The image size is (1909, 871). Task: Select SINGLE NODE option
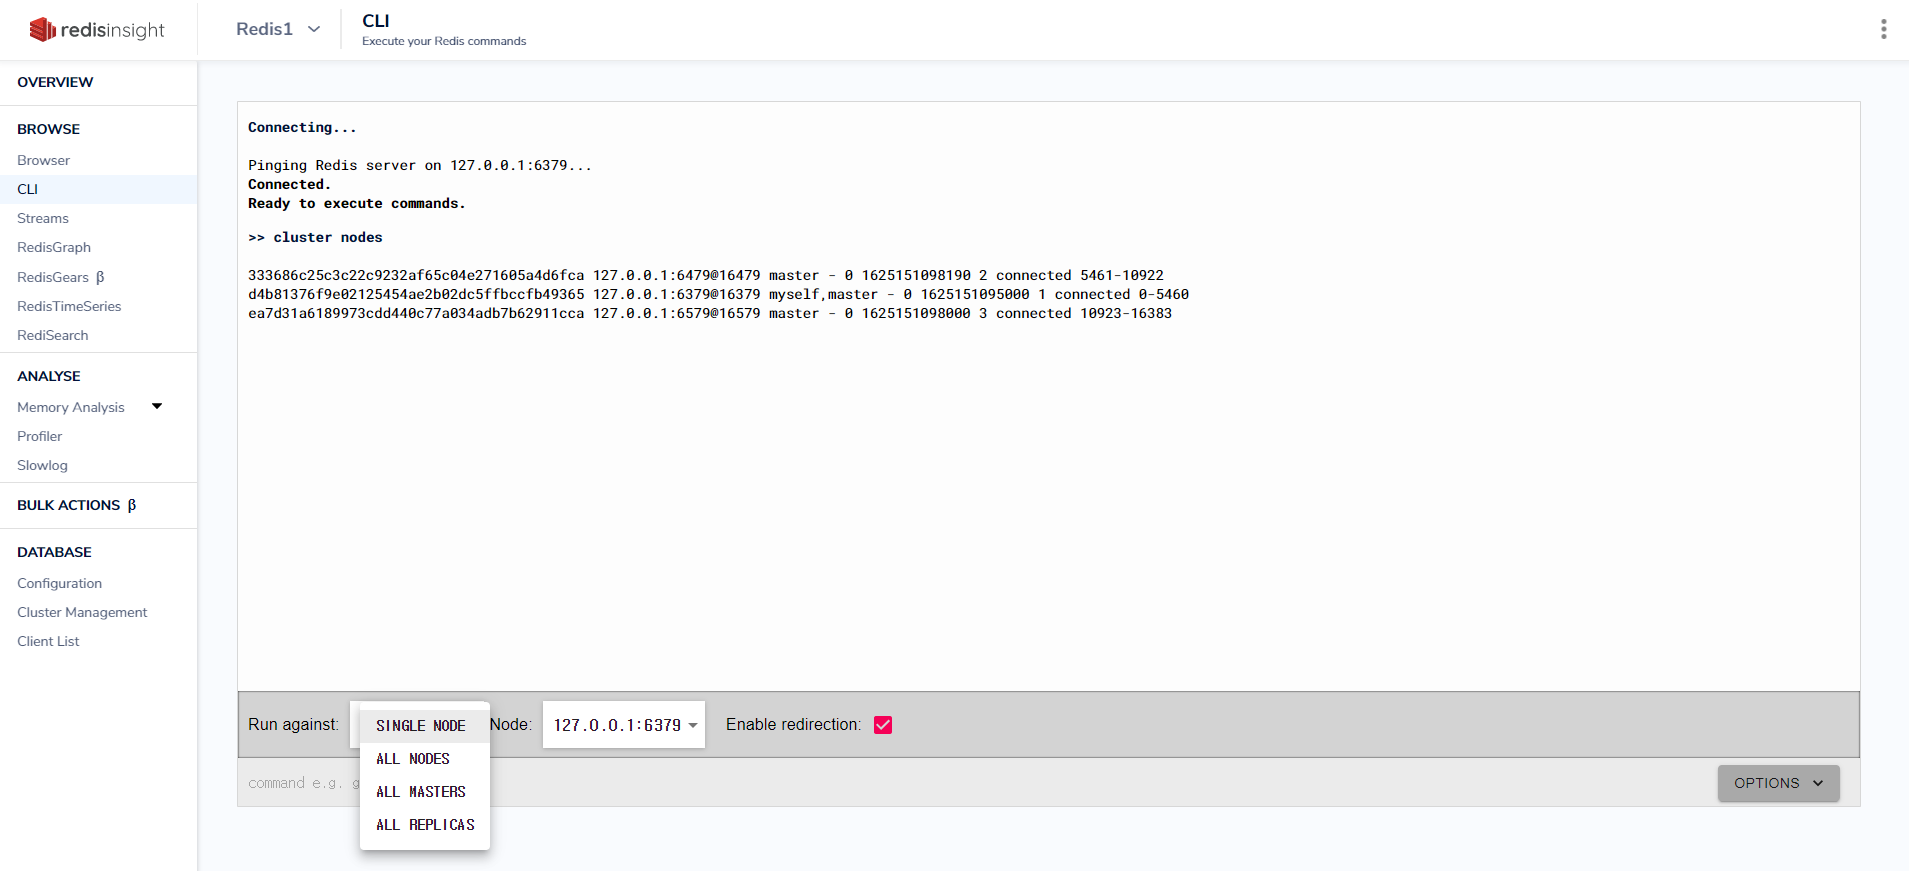425,726
